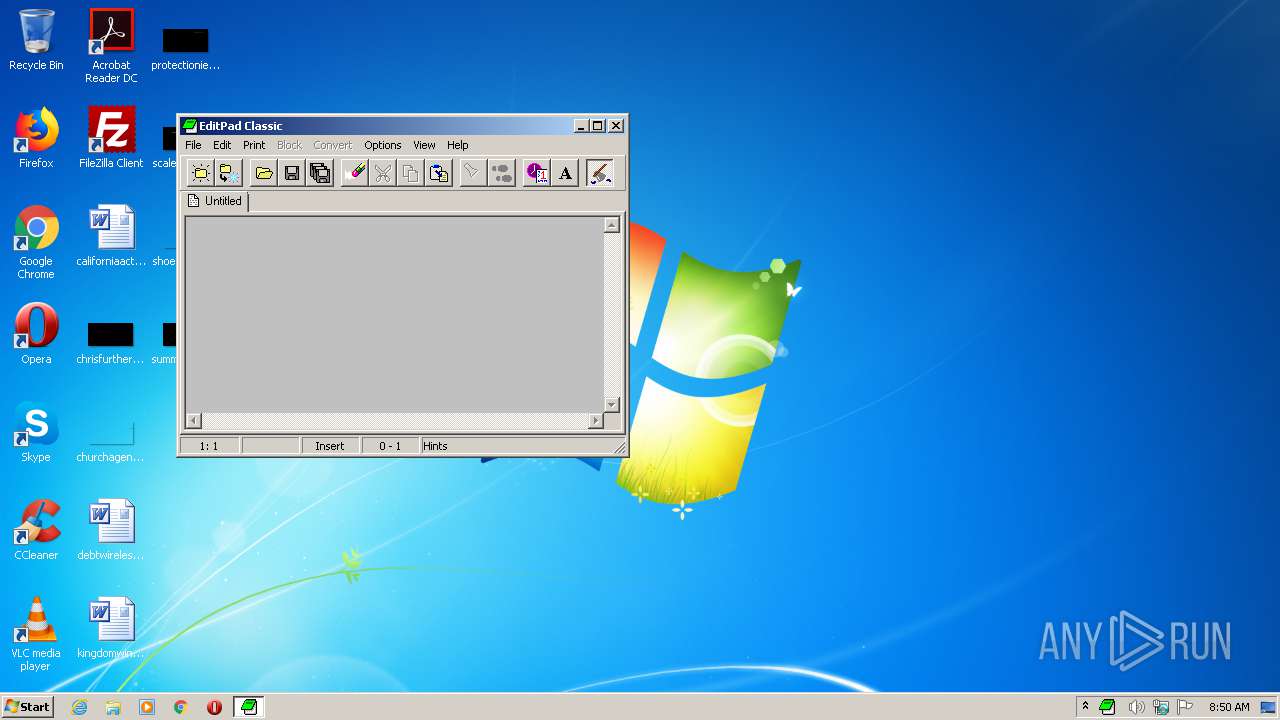This screenshot has width=1280, height=720.
Task: Click the horizontal scrollbar right arrow
Action: (595, 421)
